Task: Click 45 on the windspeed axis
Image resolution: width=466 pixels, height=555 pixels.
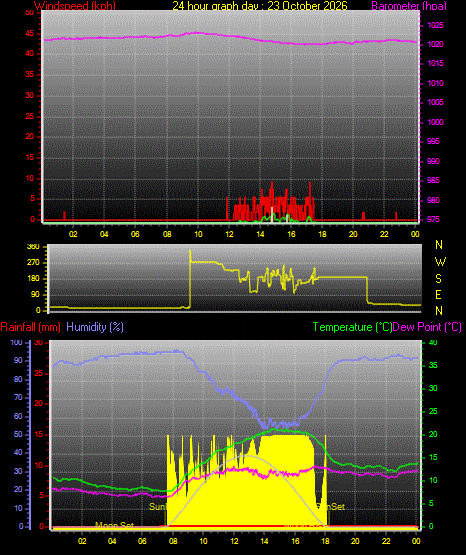Action: pyautogui.click(x=30, y=34)
